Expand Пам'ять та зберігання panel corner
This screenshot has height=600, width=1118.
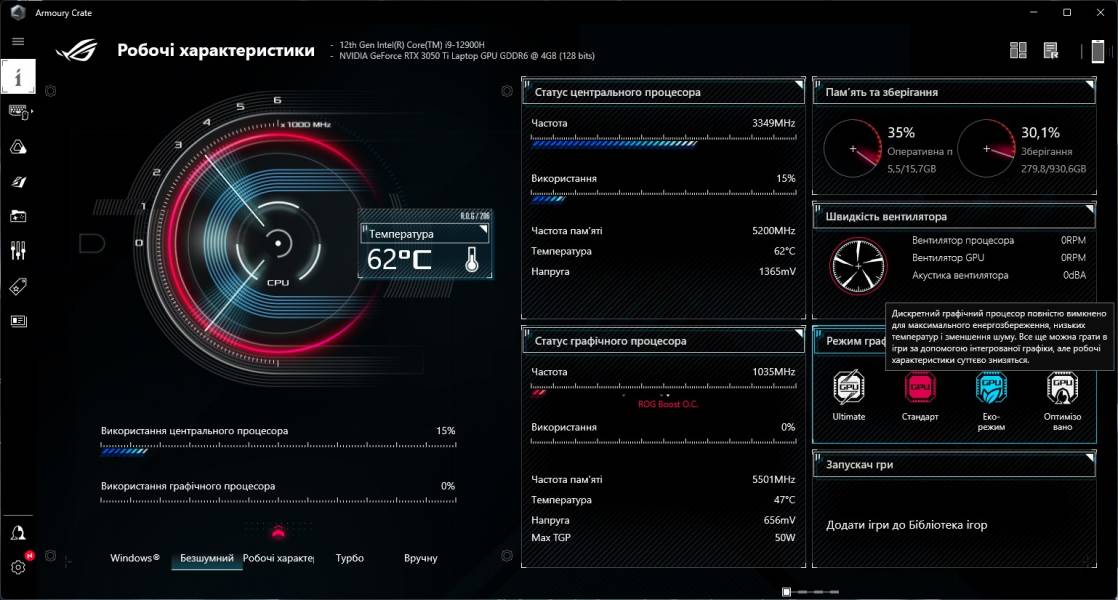(1089, 85)
